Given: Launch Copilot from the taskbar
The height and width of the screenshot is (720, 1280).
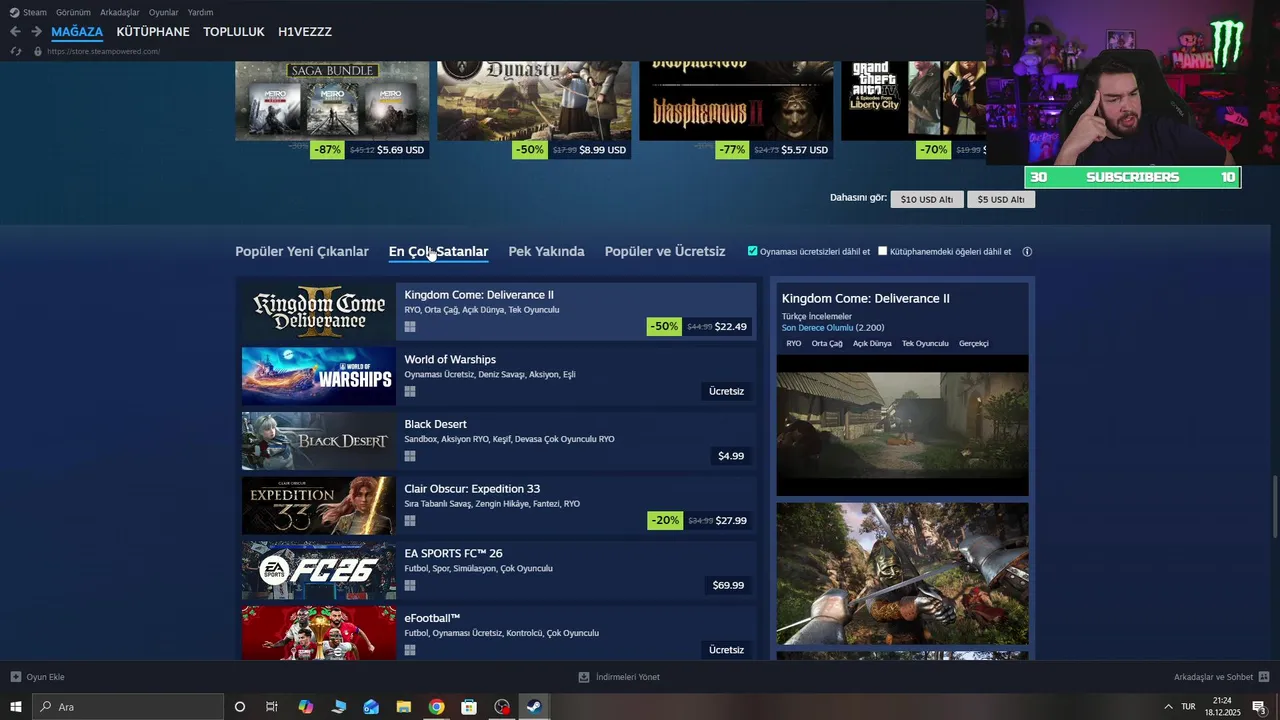Looking at the screenshot, I should click(306, 707).
